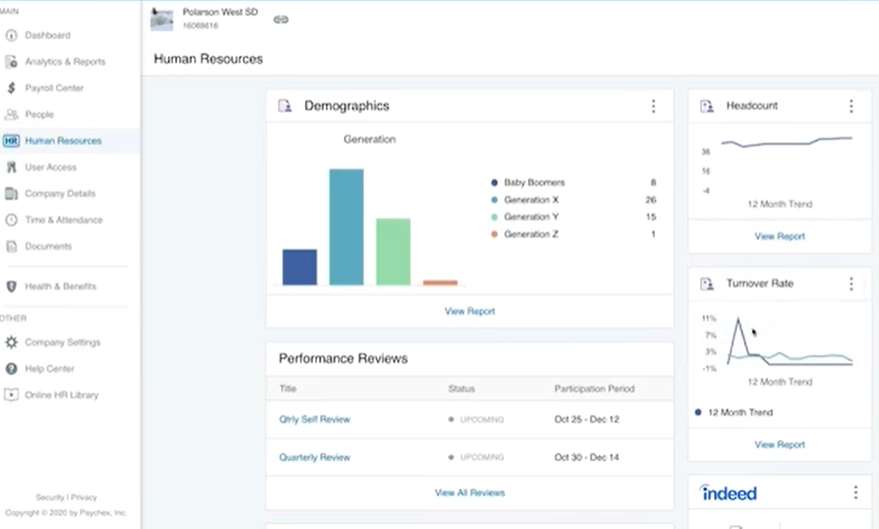Click the Headcount trend line chart

787,142
